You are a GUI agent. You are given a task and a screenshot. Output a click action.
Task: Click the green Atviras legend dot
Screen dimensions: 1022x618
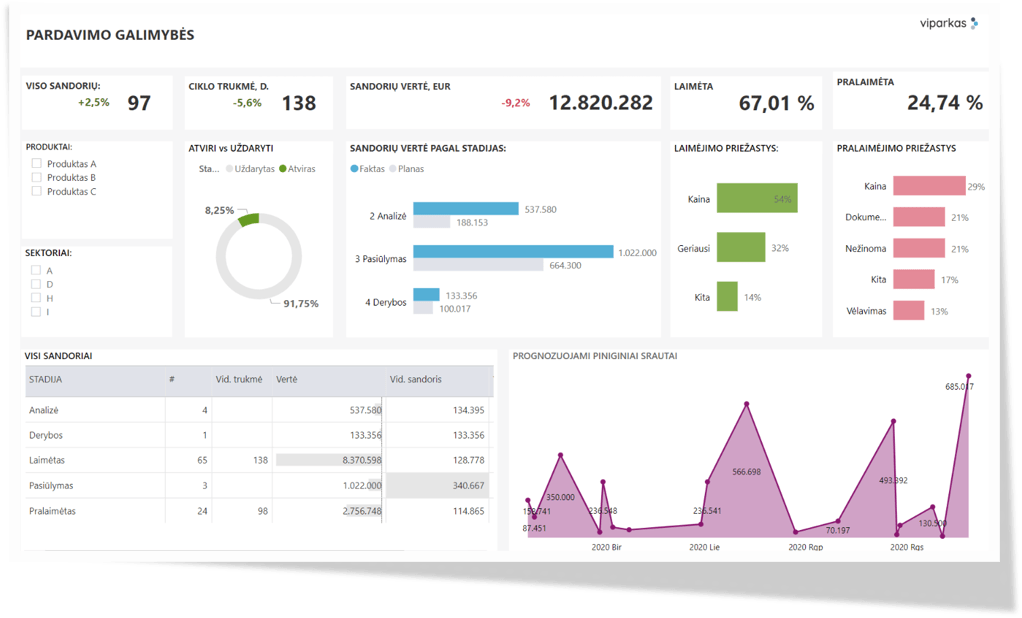tap(283, 169)
